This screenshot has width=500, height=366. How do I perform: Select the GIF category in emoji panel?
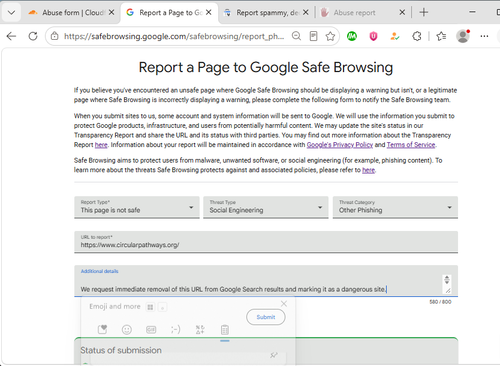tap(151, 330)
